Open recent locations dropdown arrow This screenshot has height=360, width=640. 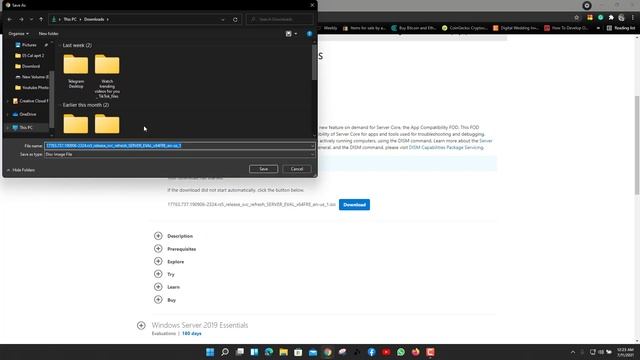pyautogui.click(x=31, y=19)
